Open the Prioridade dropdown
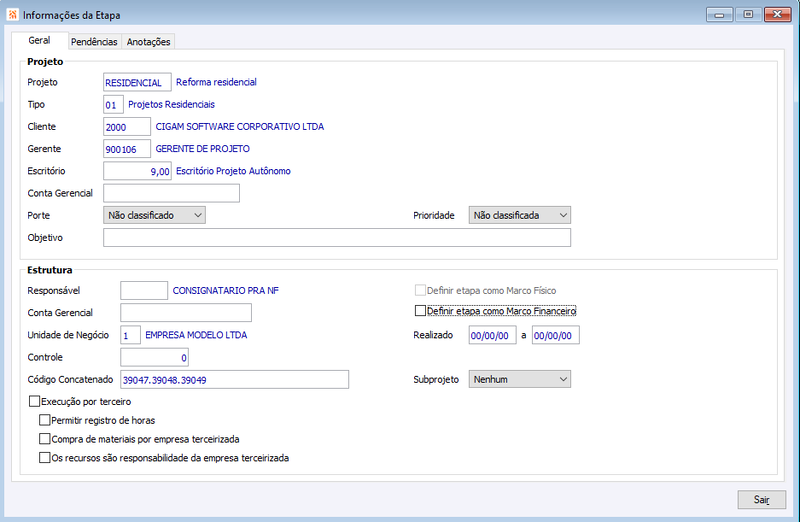This screenshot has width=800, height=522. pos(520,215)
